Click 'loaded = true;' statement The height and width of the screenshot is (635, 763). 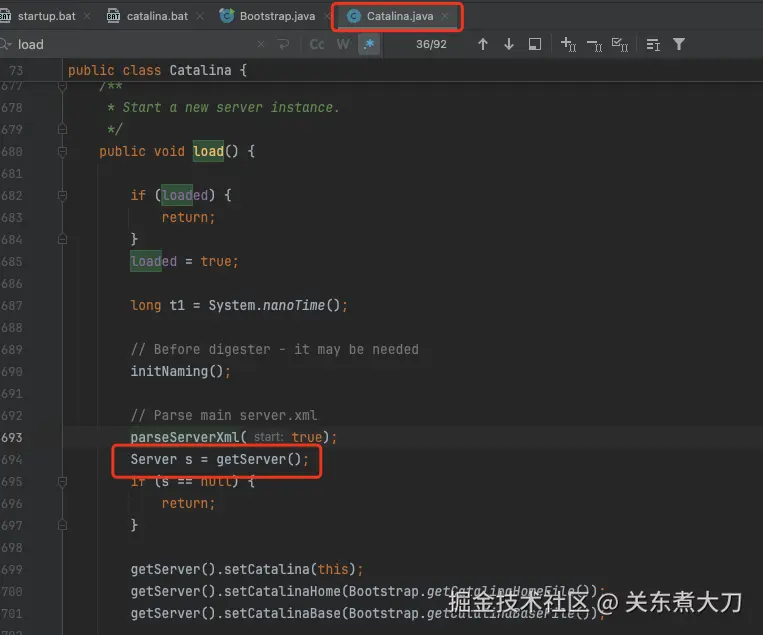[x=184, y=261]
